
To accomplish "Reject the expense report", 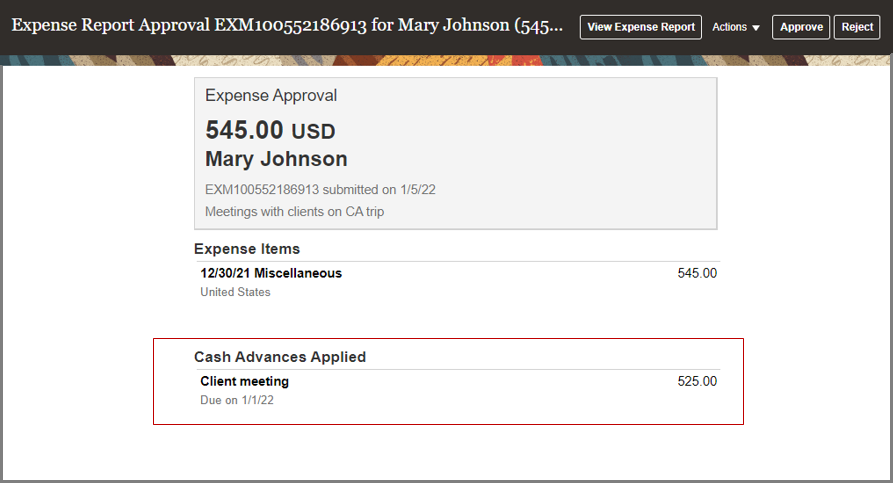I will coord(857,27).
